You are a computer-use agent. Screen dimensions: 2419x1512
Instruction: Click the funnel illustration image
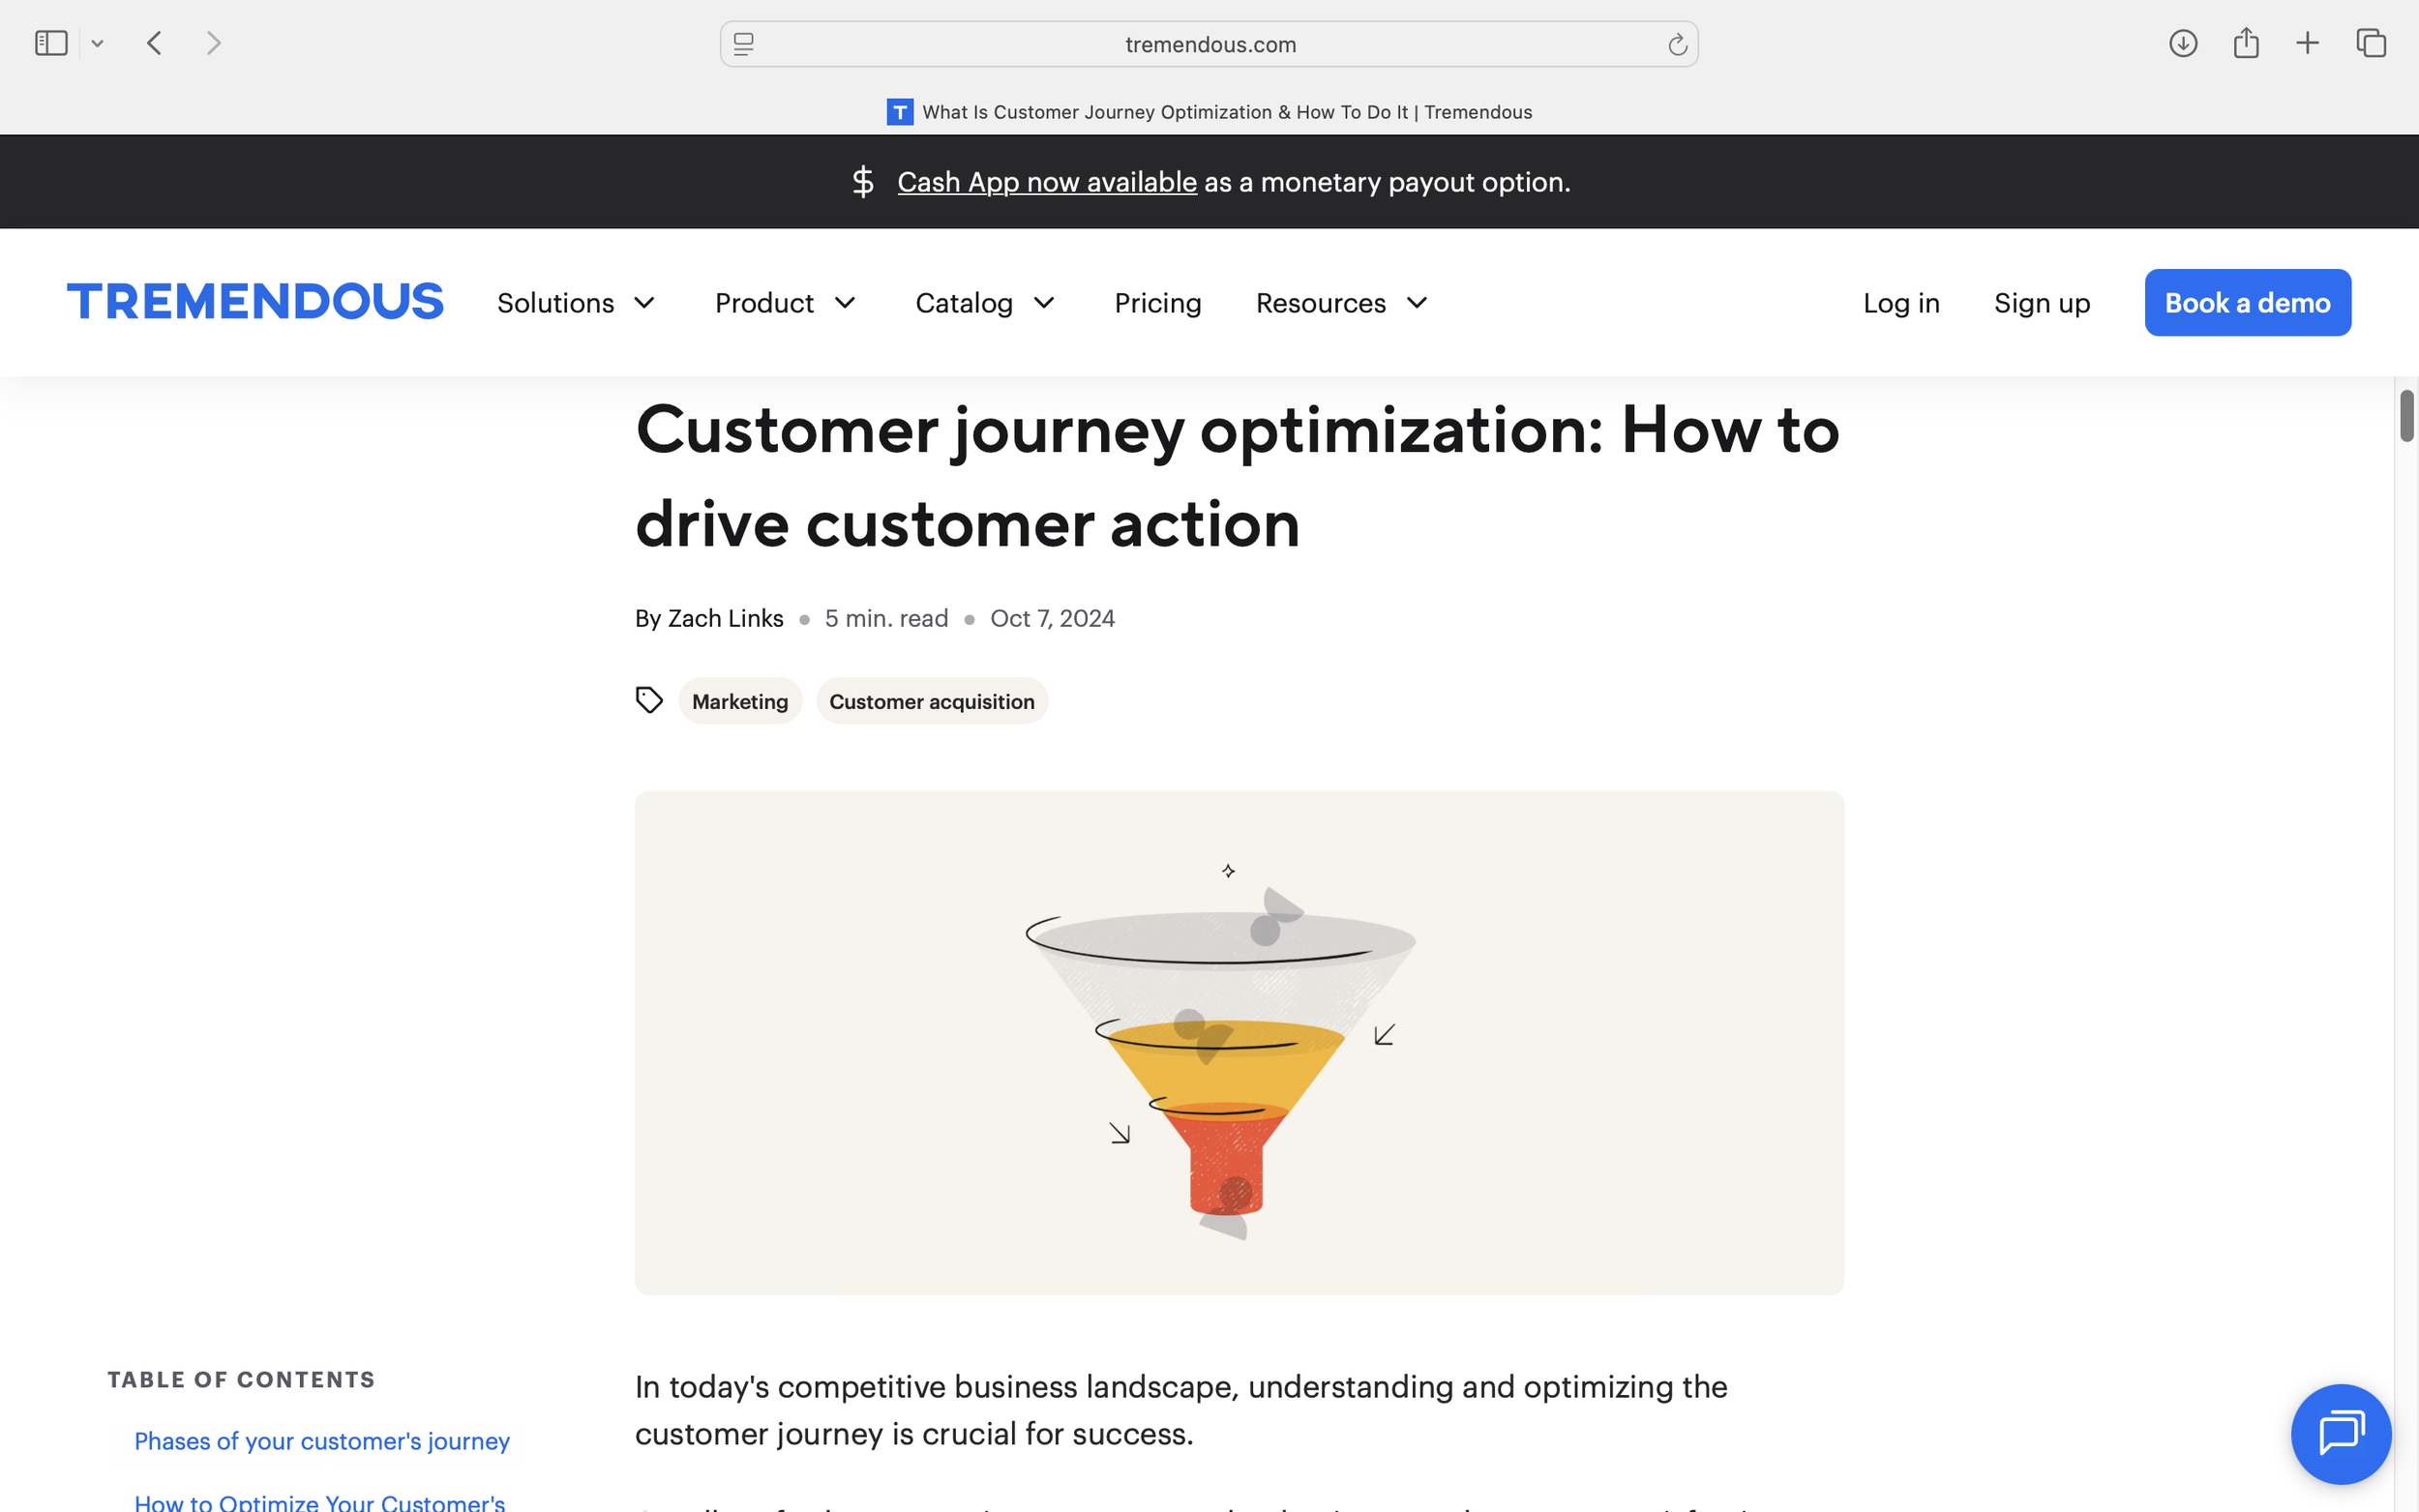coord(1239,1043)
